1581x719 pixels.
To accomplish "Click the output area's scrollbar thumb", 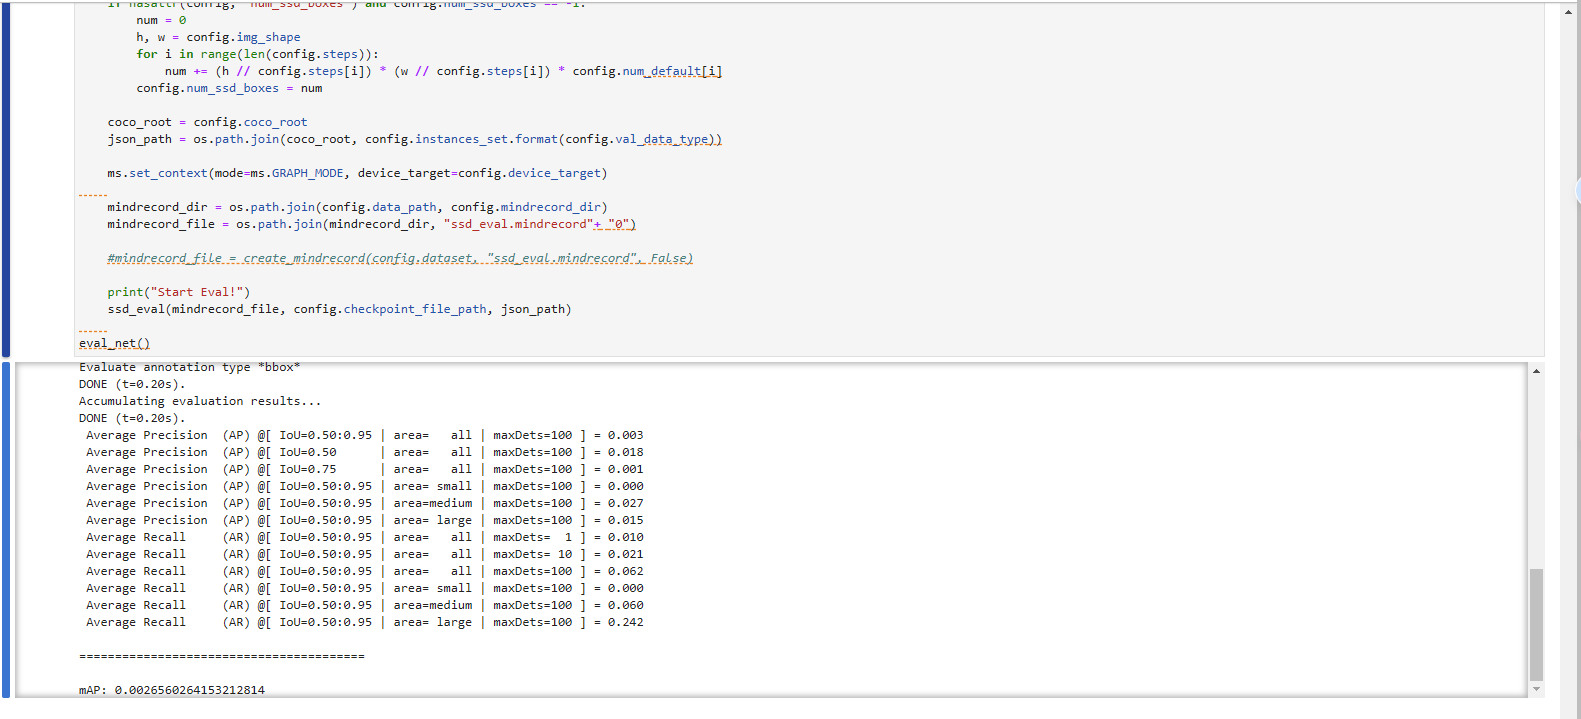I will coord(1536,623).
